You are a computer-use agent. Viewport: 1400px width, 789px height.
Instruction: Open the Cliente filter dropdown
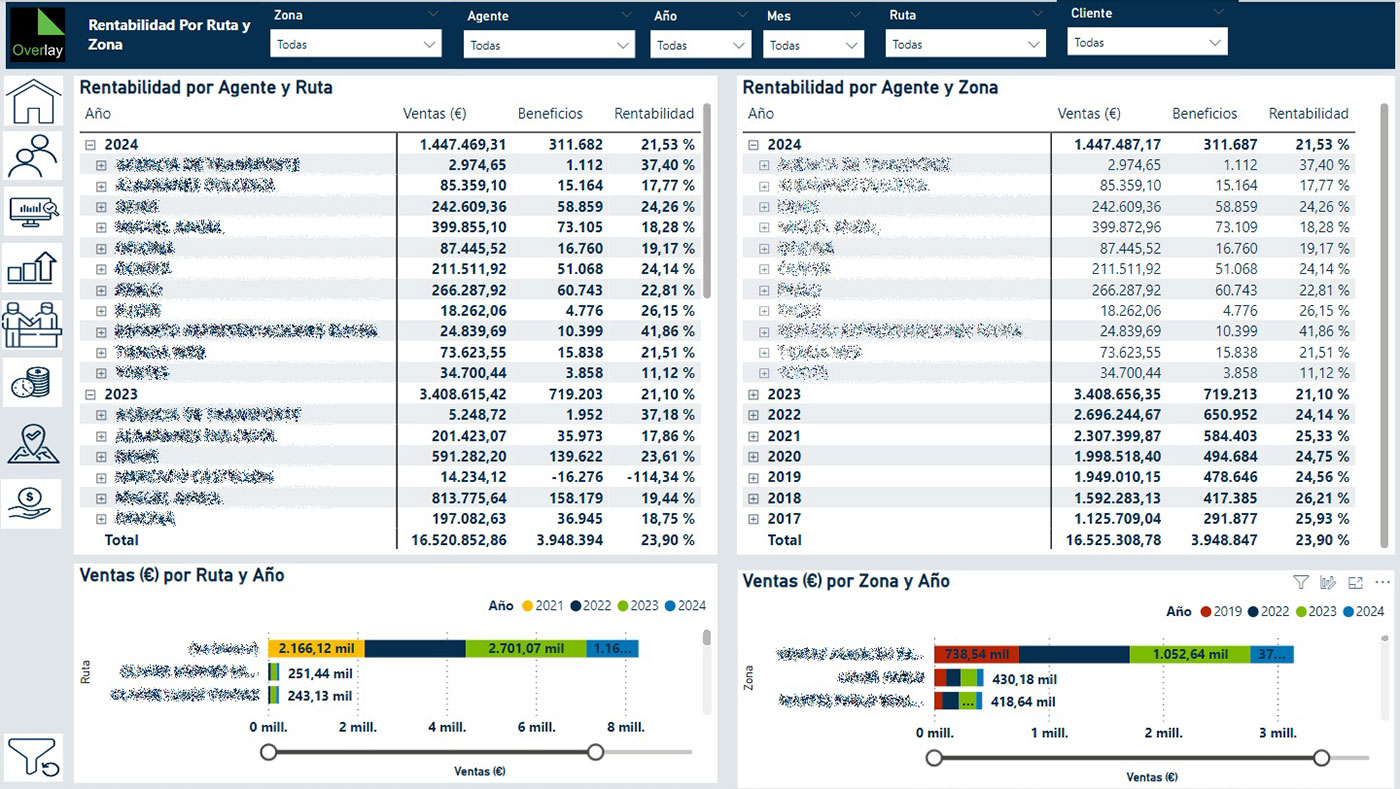1147,43
